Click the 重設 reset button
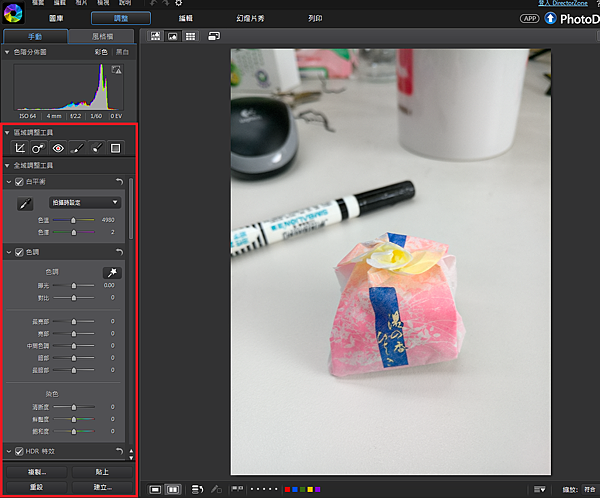This screenshot has height=498, width=600. pos(37,487)
